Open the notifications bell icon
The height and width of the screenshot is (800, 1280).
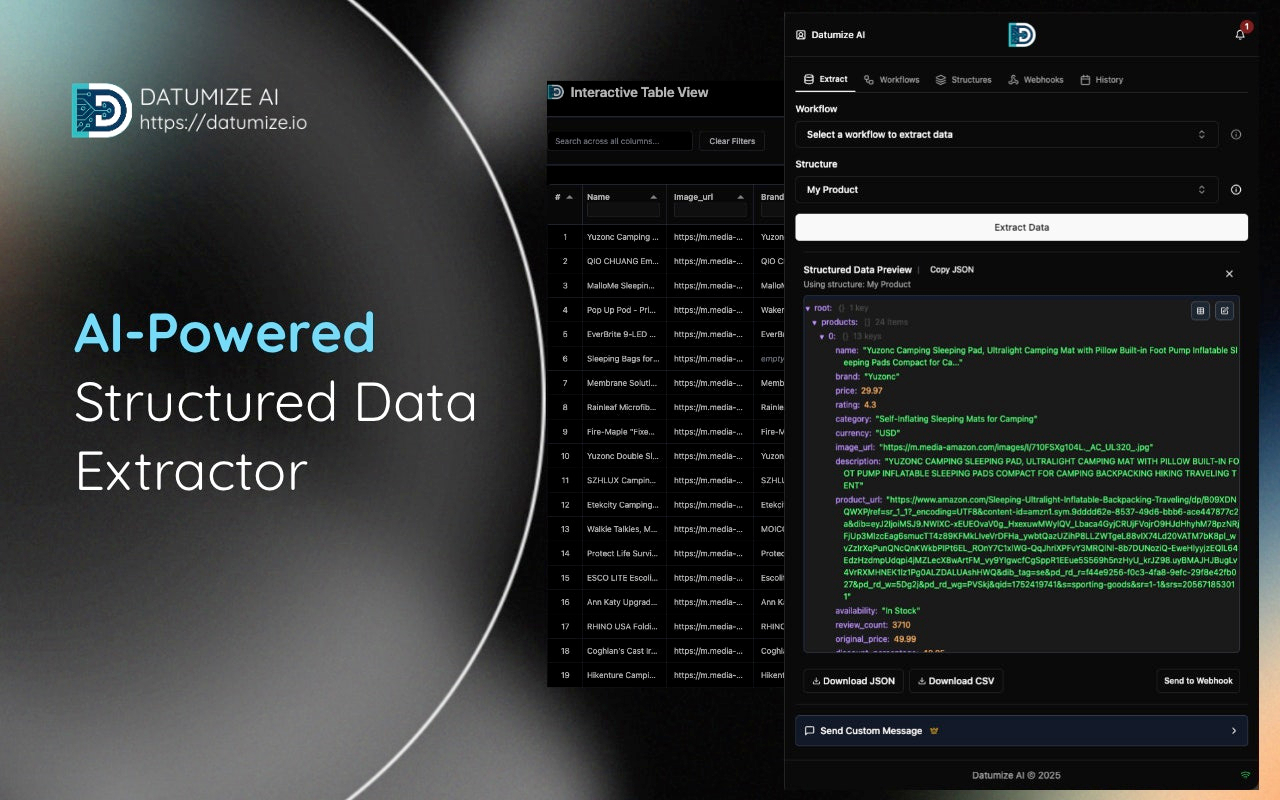tap(1240, 34)
